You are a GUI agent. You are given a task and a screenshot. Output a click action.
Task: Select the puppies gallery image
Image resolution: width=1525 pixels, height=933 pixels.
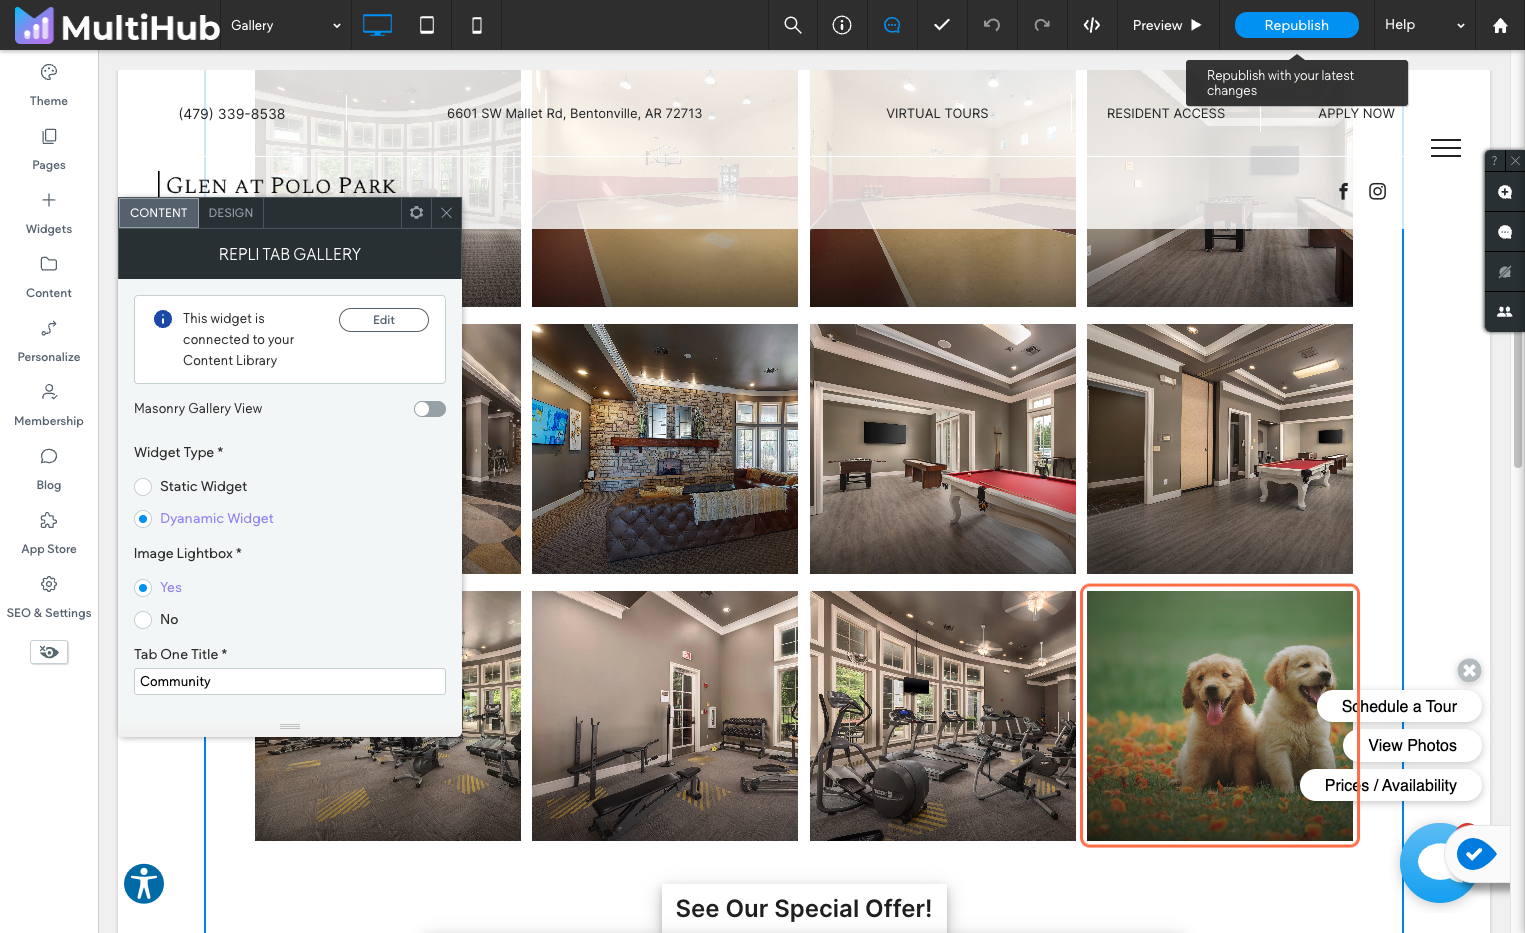click(x=1220, y=716)
